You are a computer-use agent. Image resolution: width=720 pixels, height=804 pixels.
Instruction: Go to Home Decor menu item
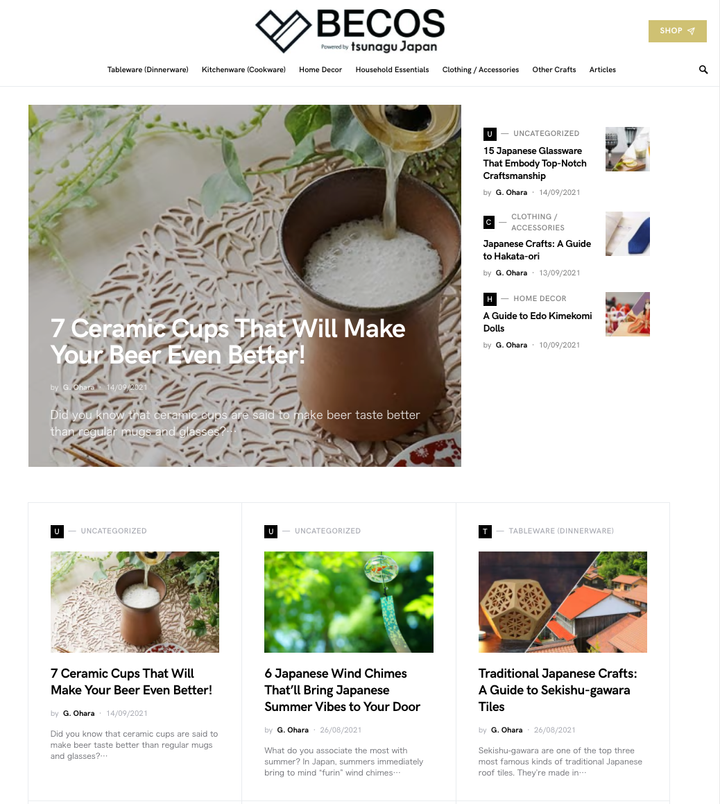(x=321, y=70)
